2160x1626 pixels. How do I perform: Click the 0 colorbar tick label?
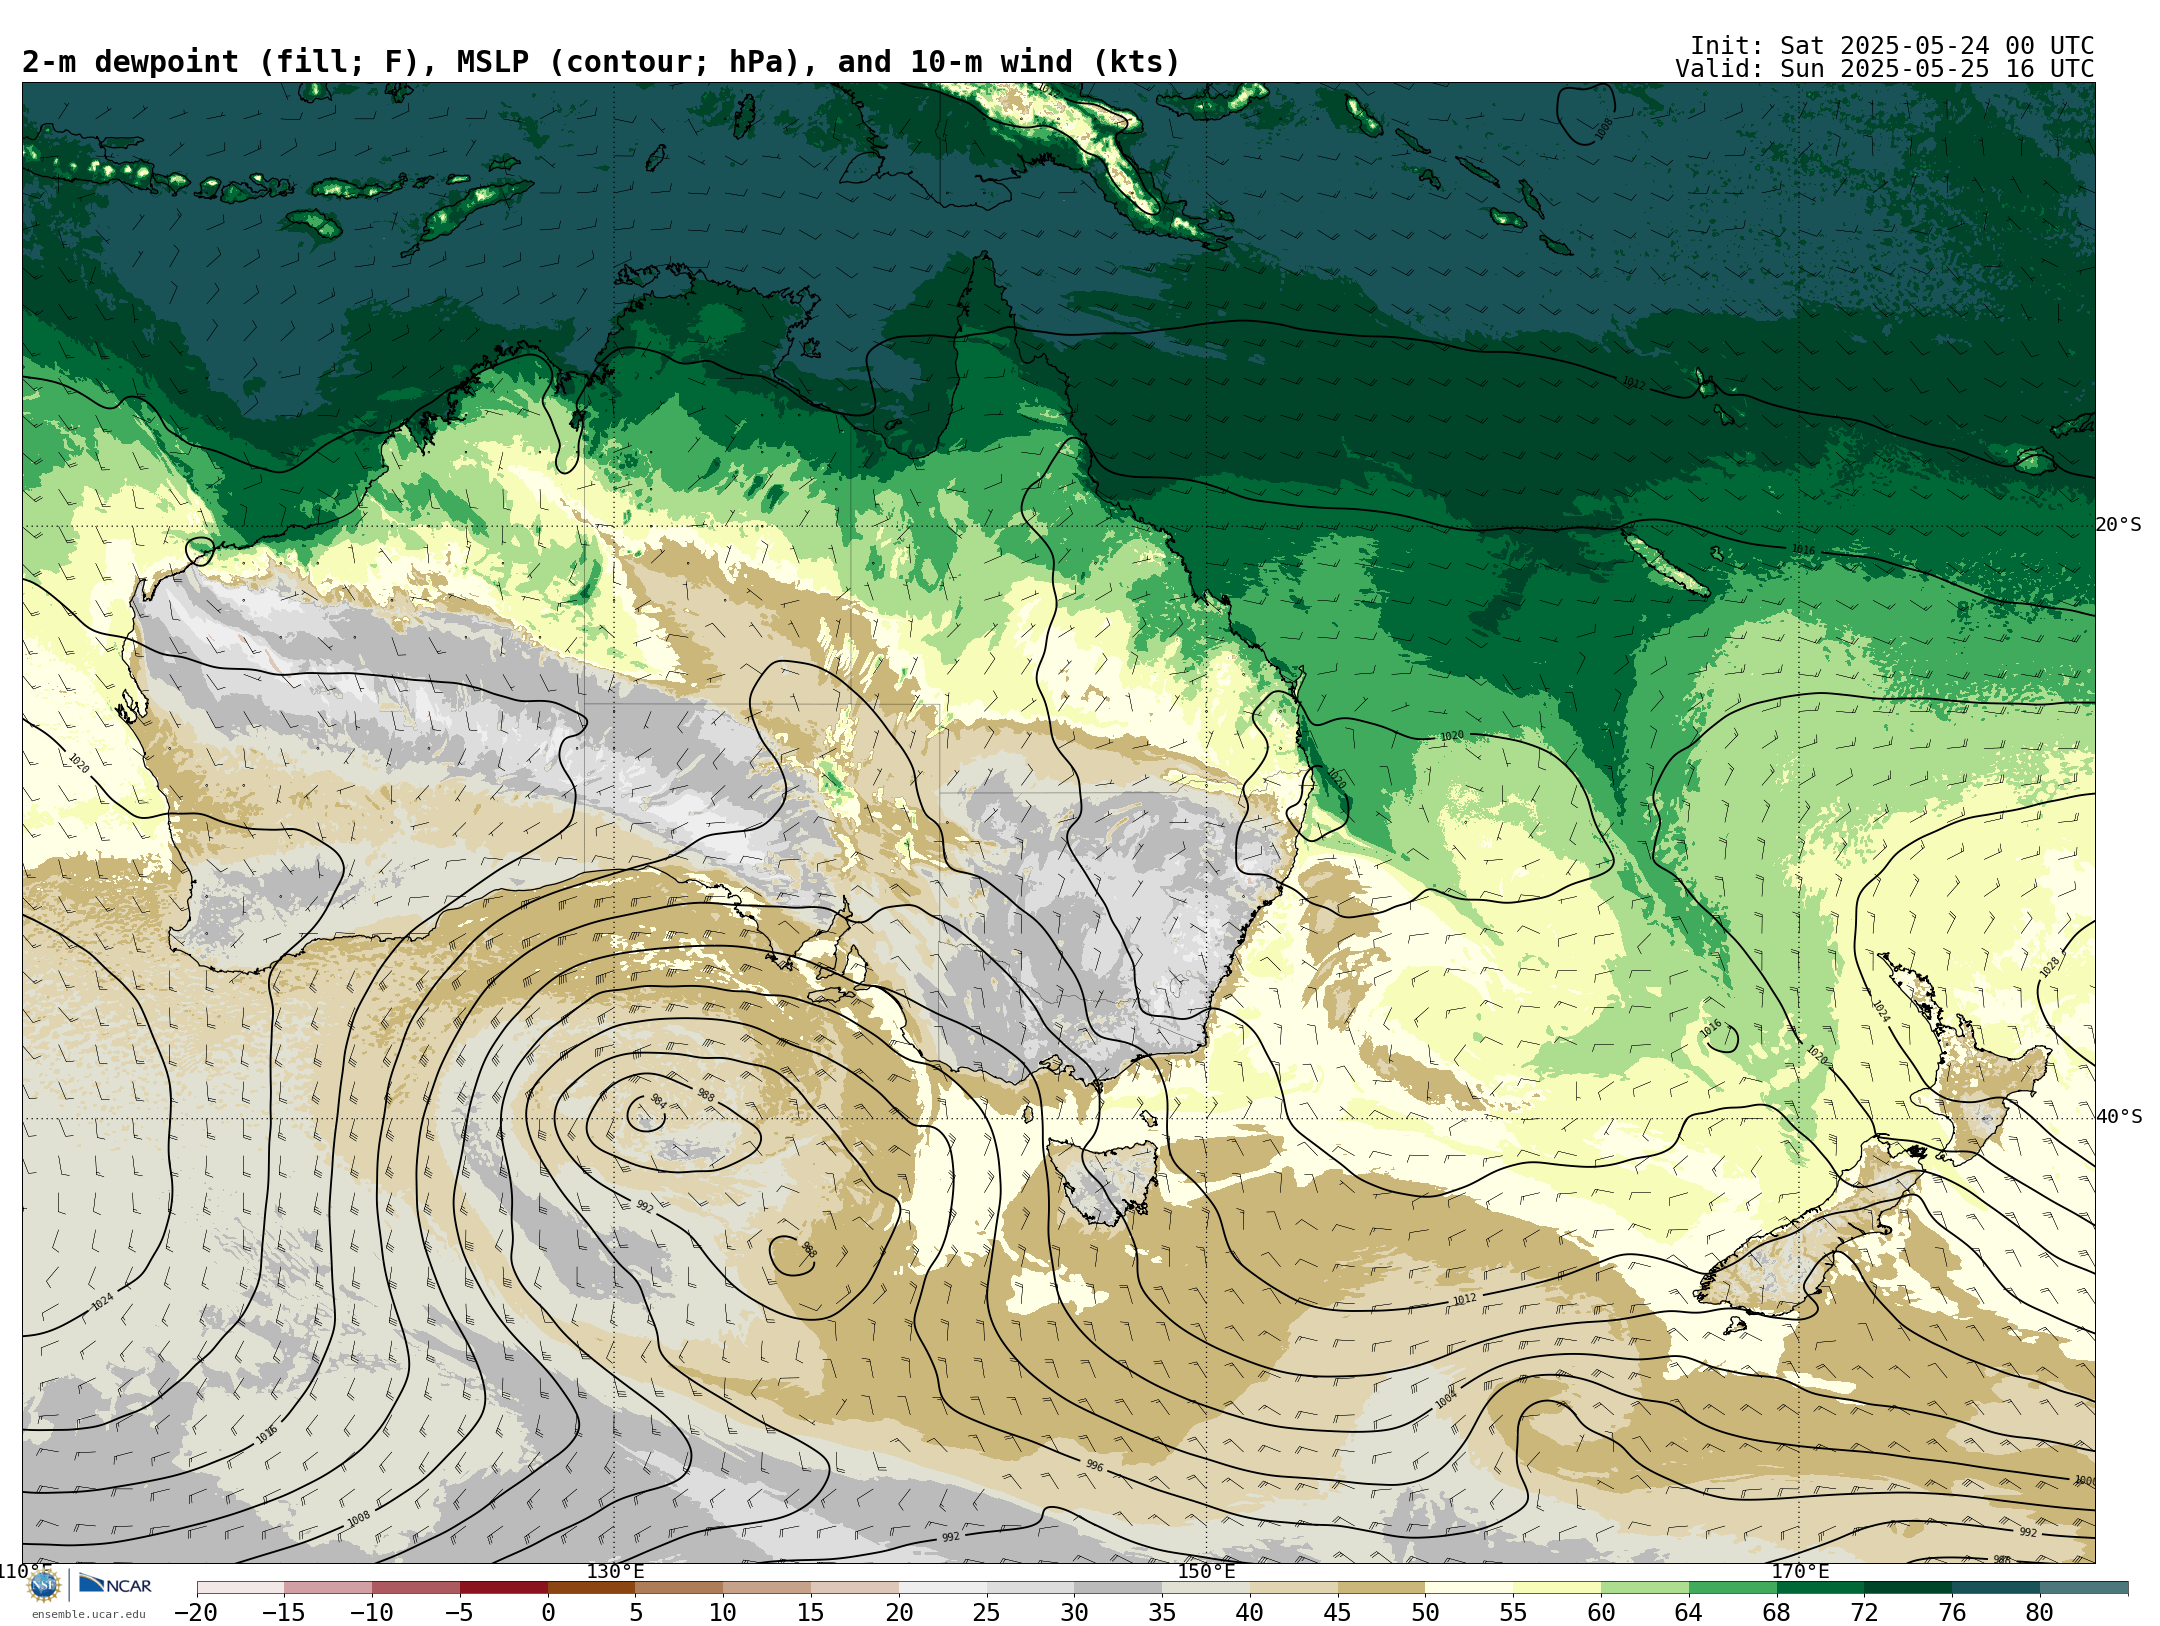click(x=548, y=1612)
